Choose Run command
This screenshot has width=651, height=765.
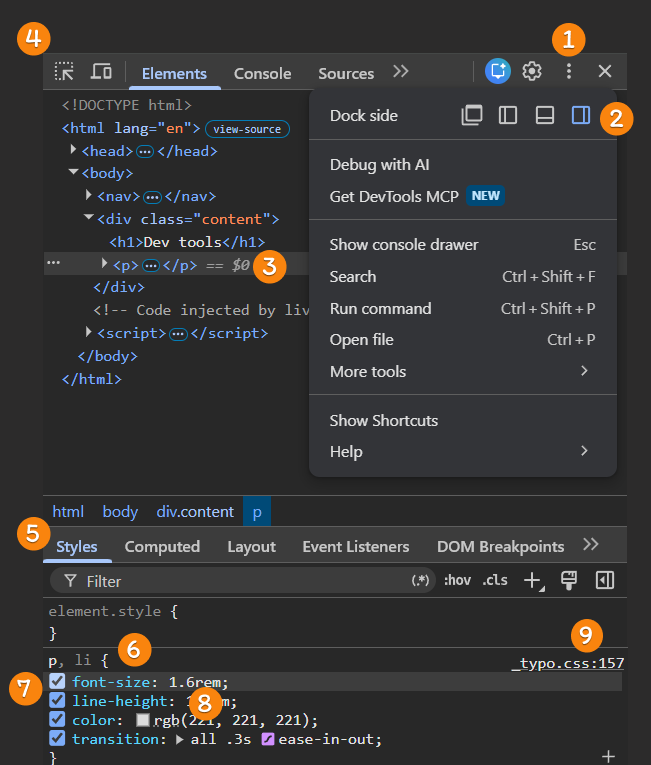click(463, 308)
